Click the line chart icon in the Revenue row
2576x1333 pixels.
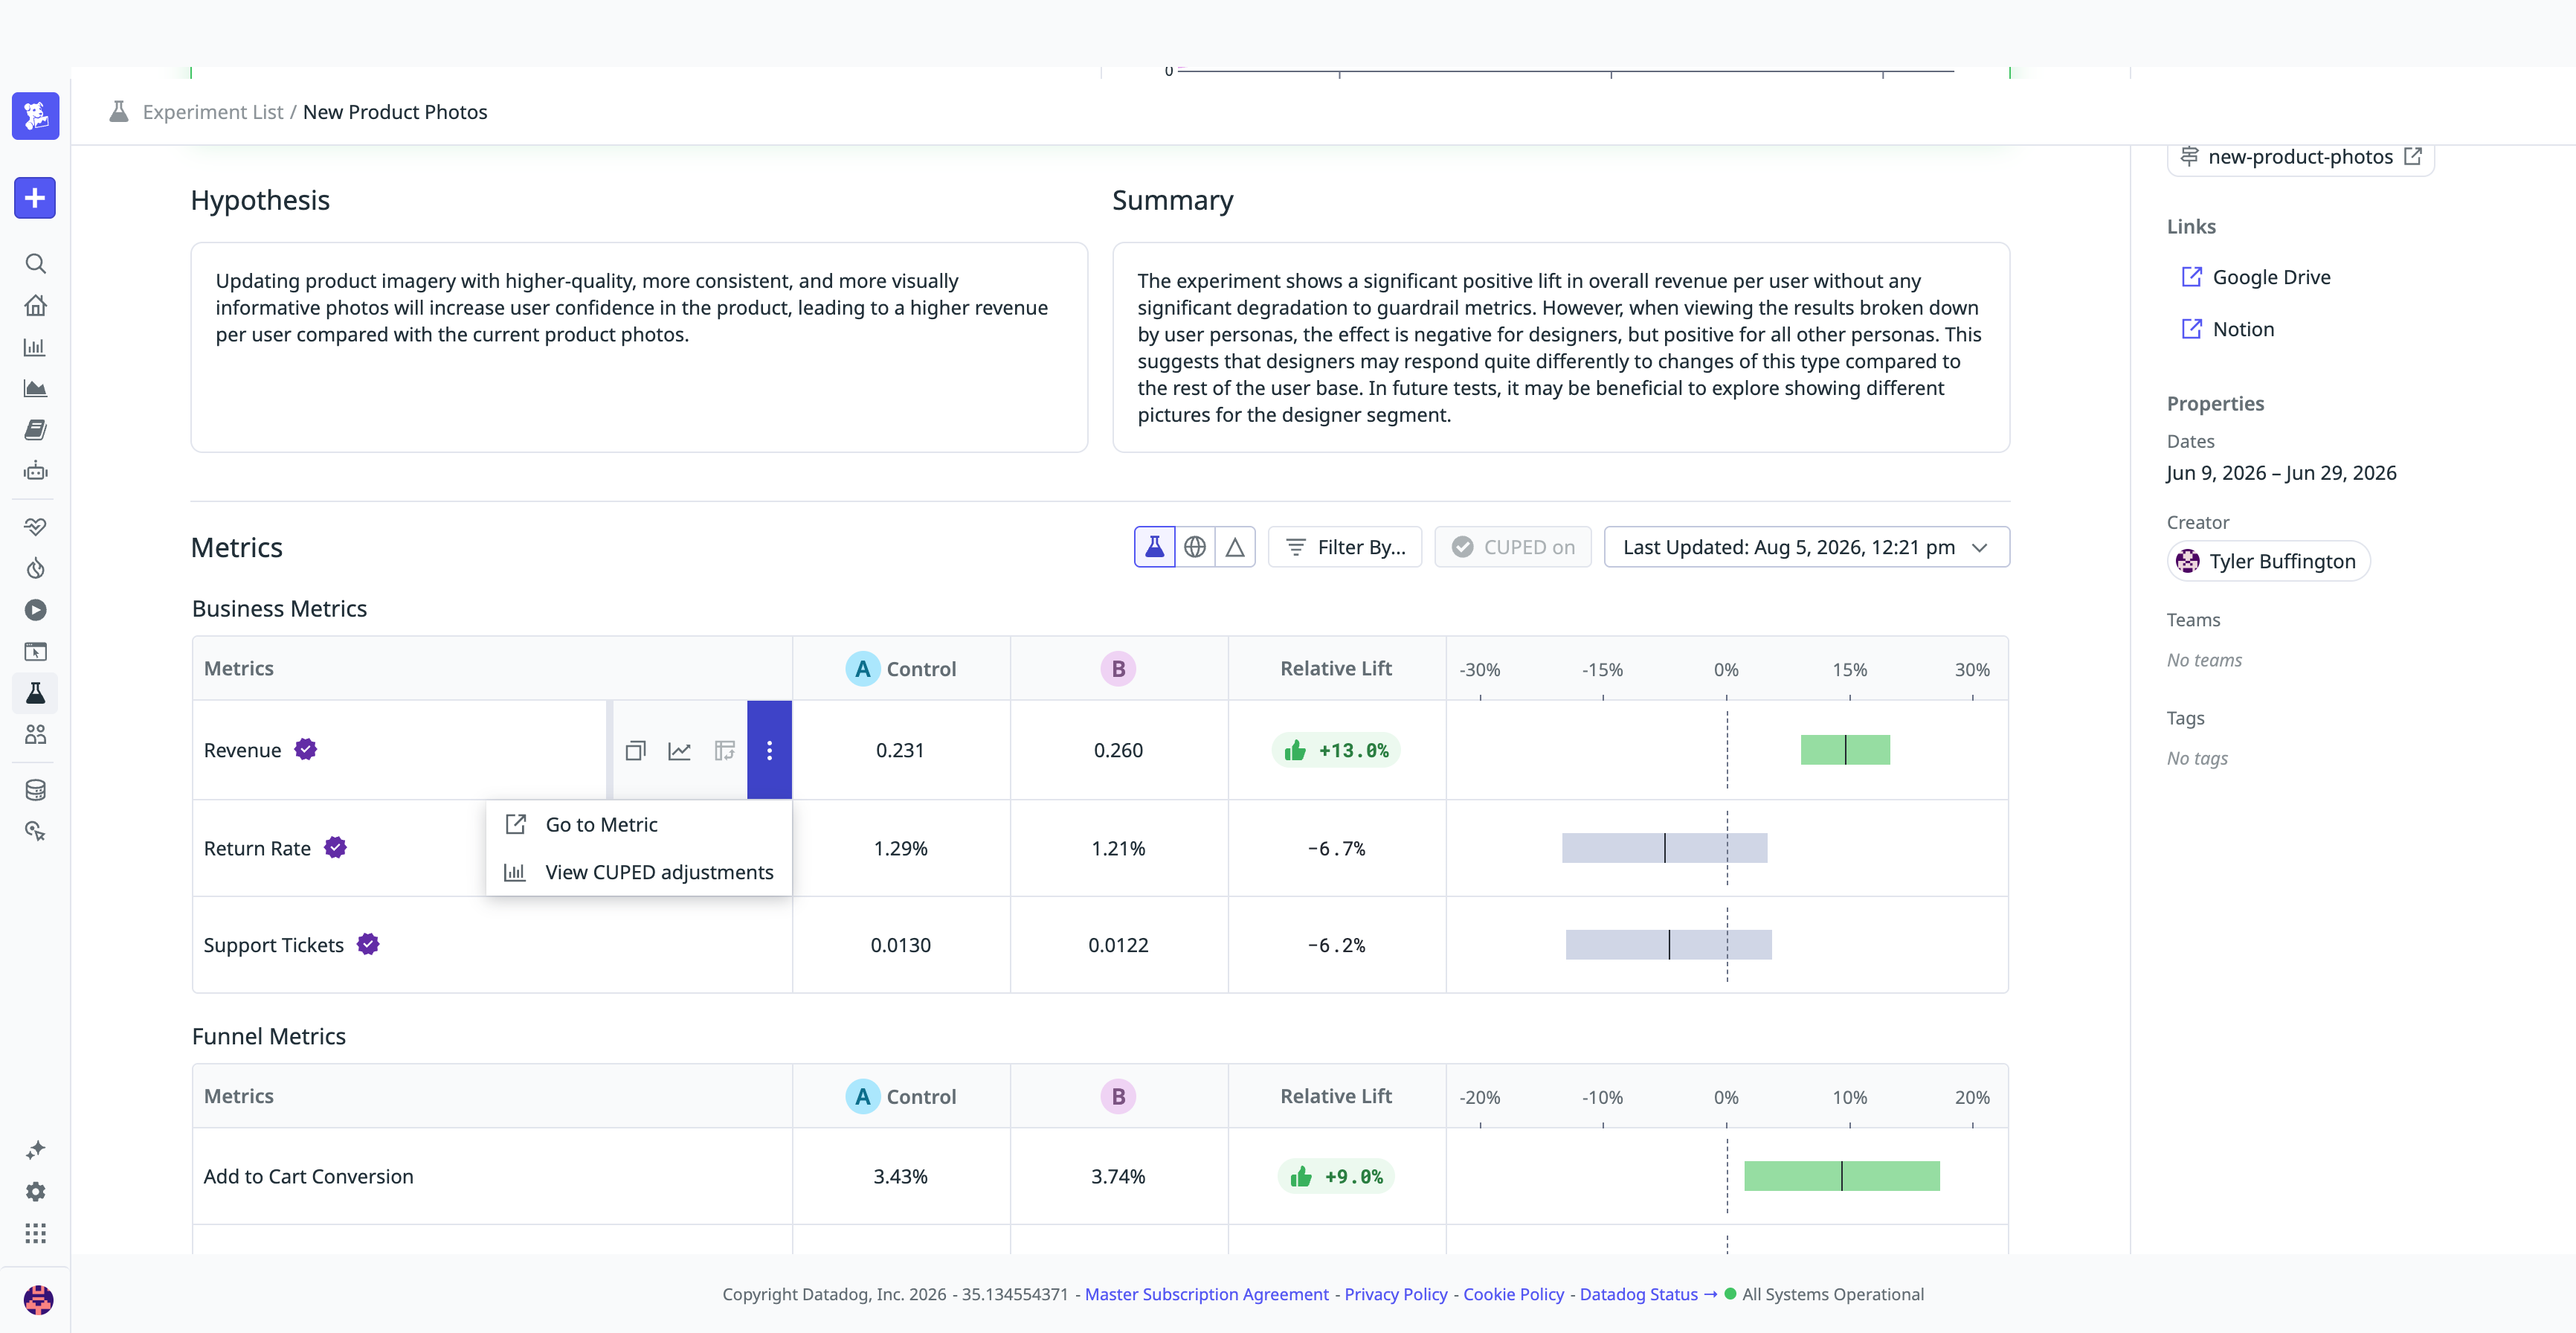(x=680, y=750)
